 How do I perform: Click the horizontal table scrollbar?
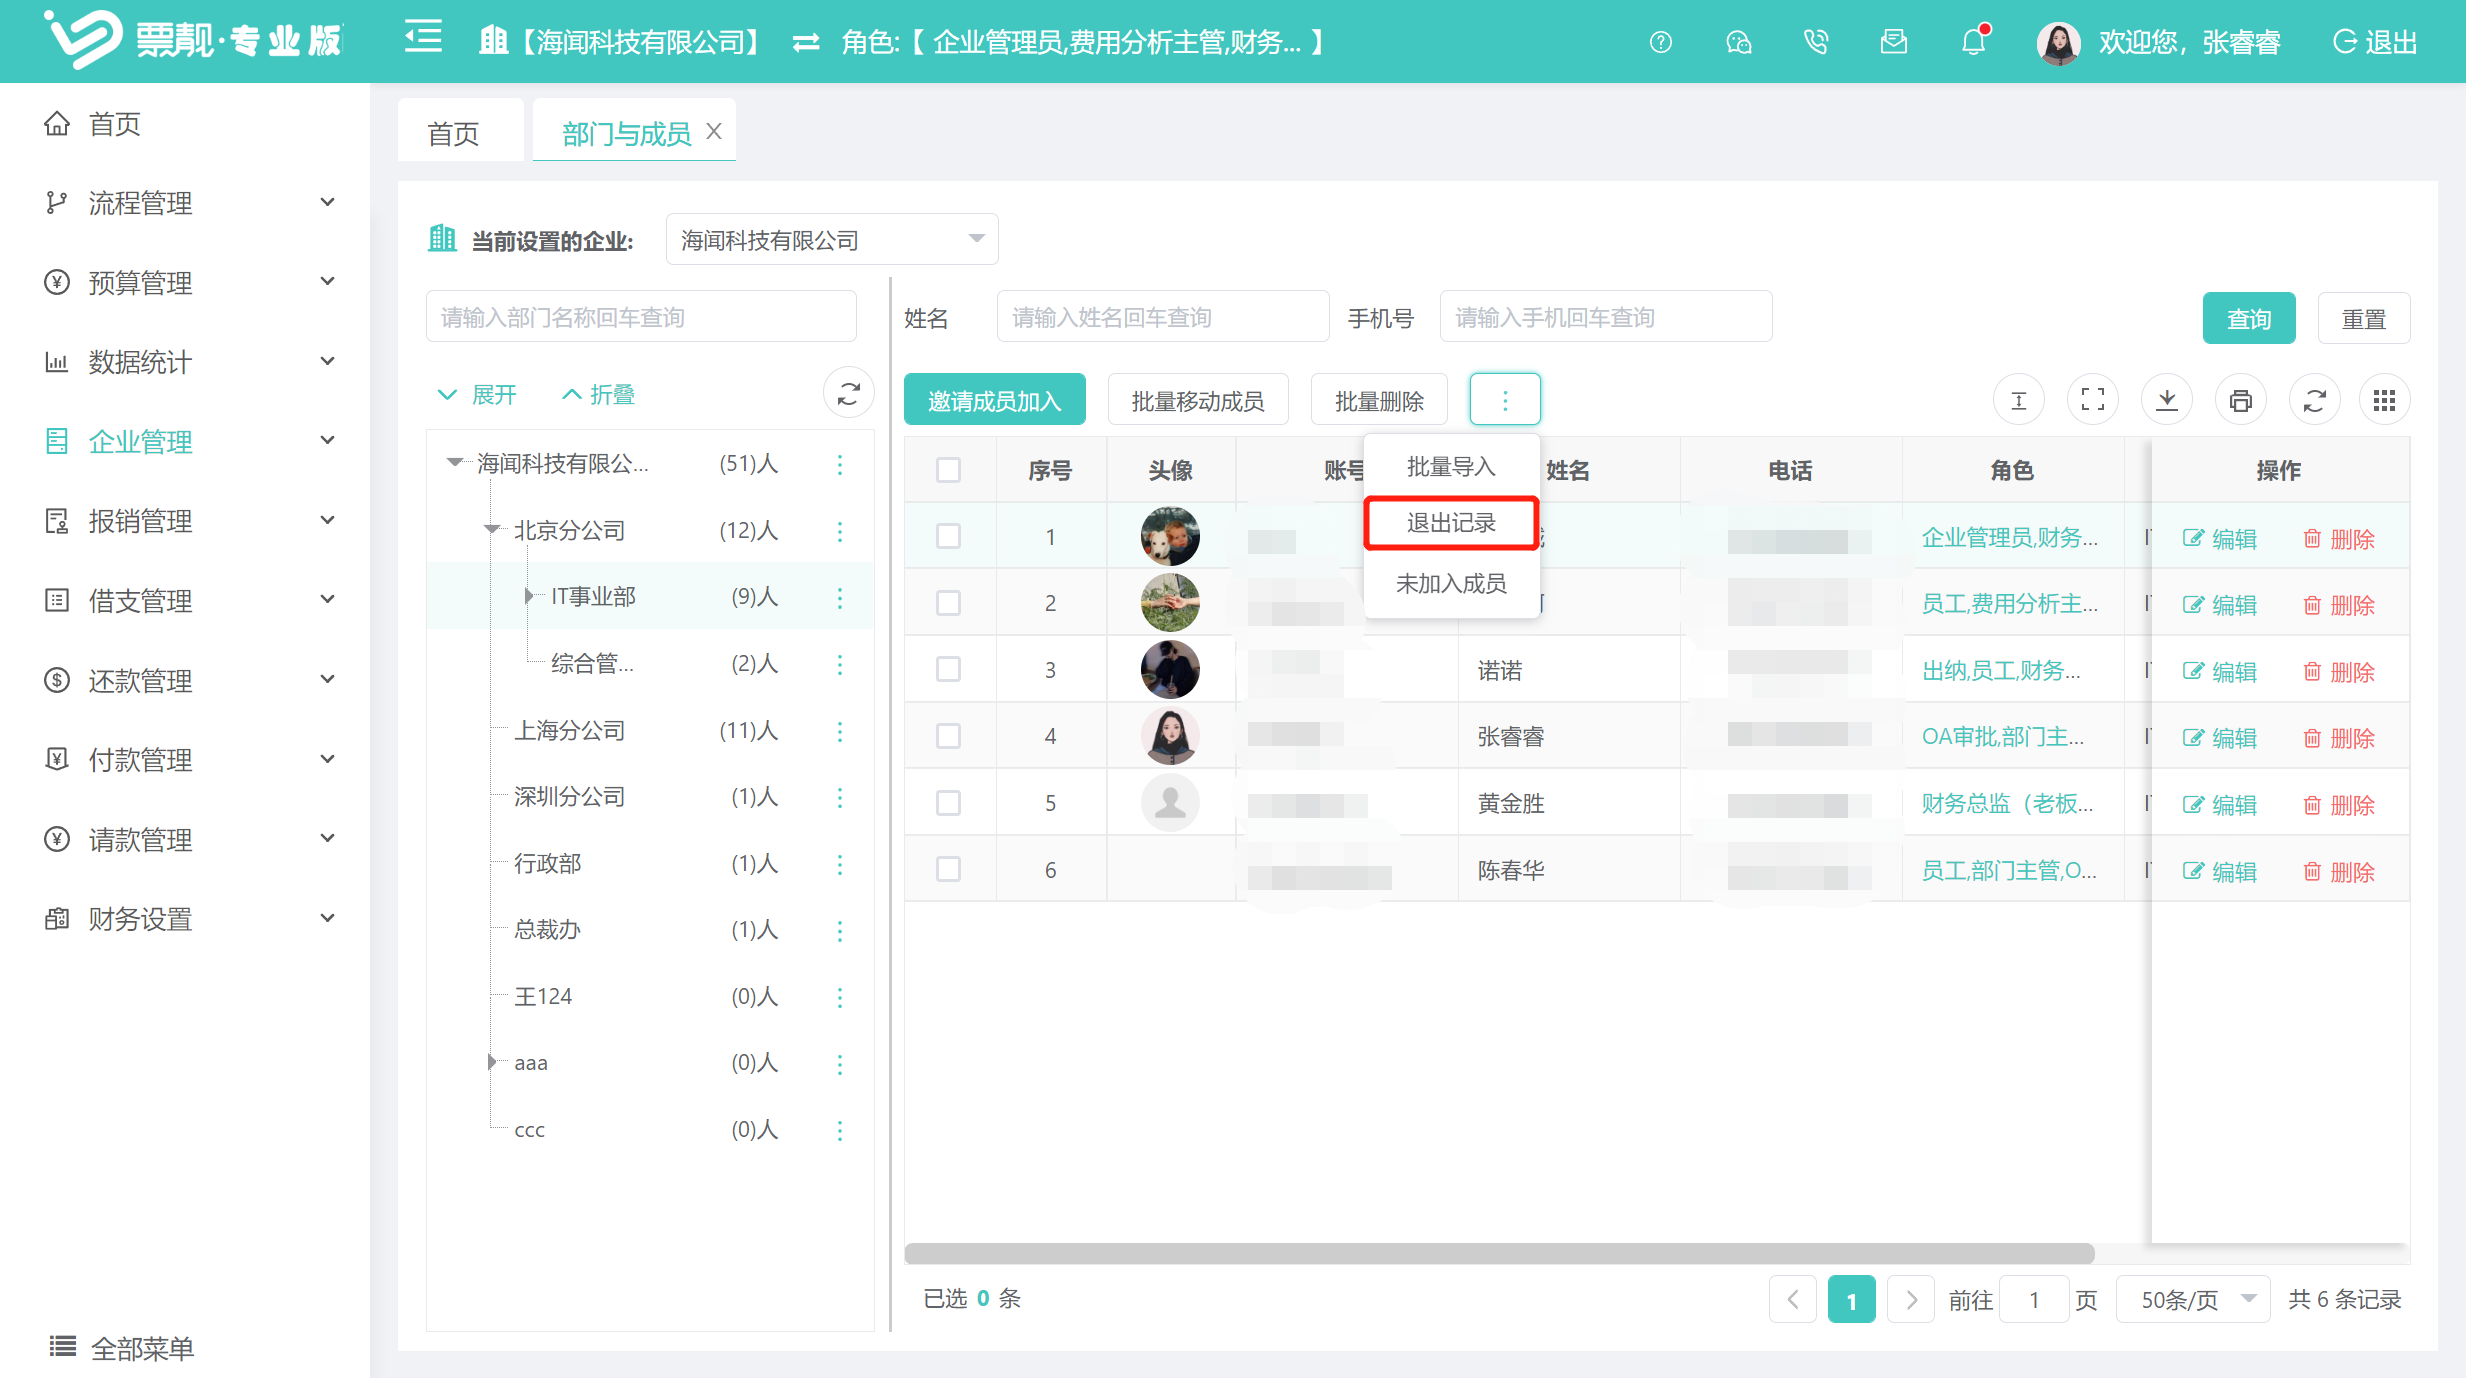(x=1499, y=1253)
